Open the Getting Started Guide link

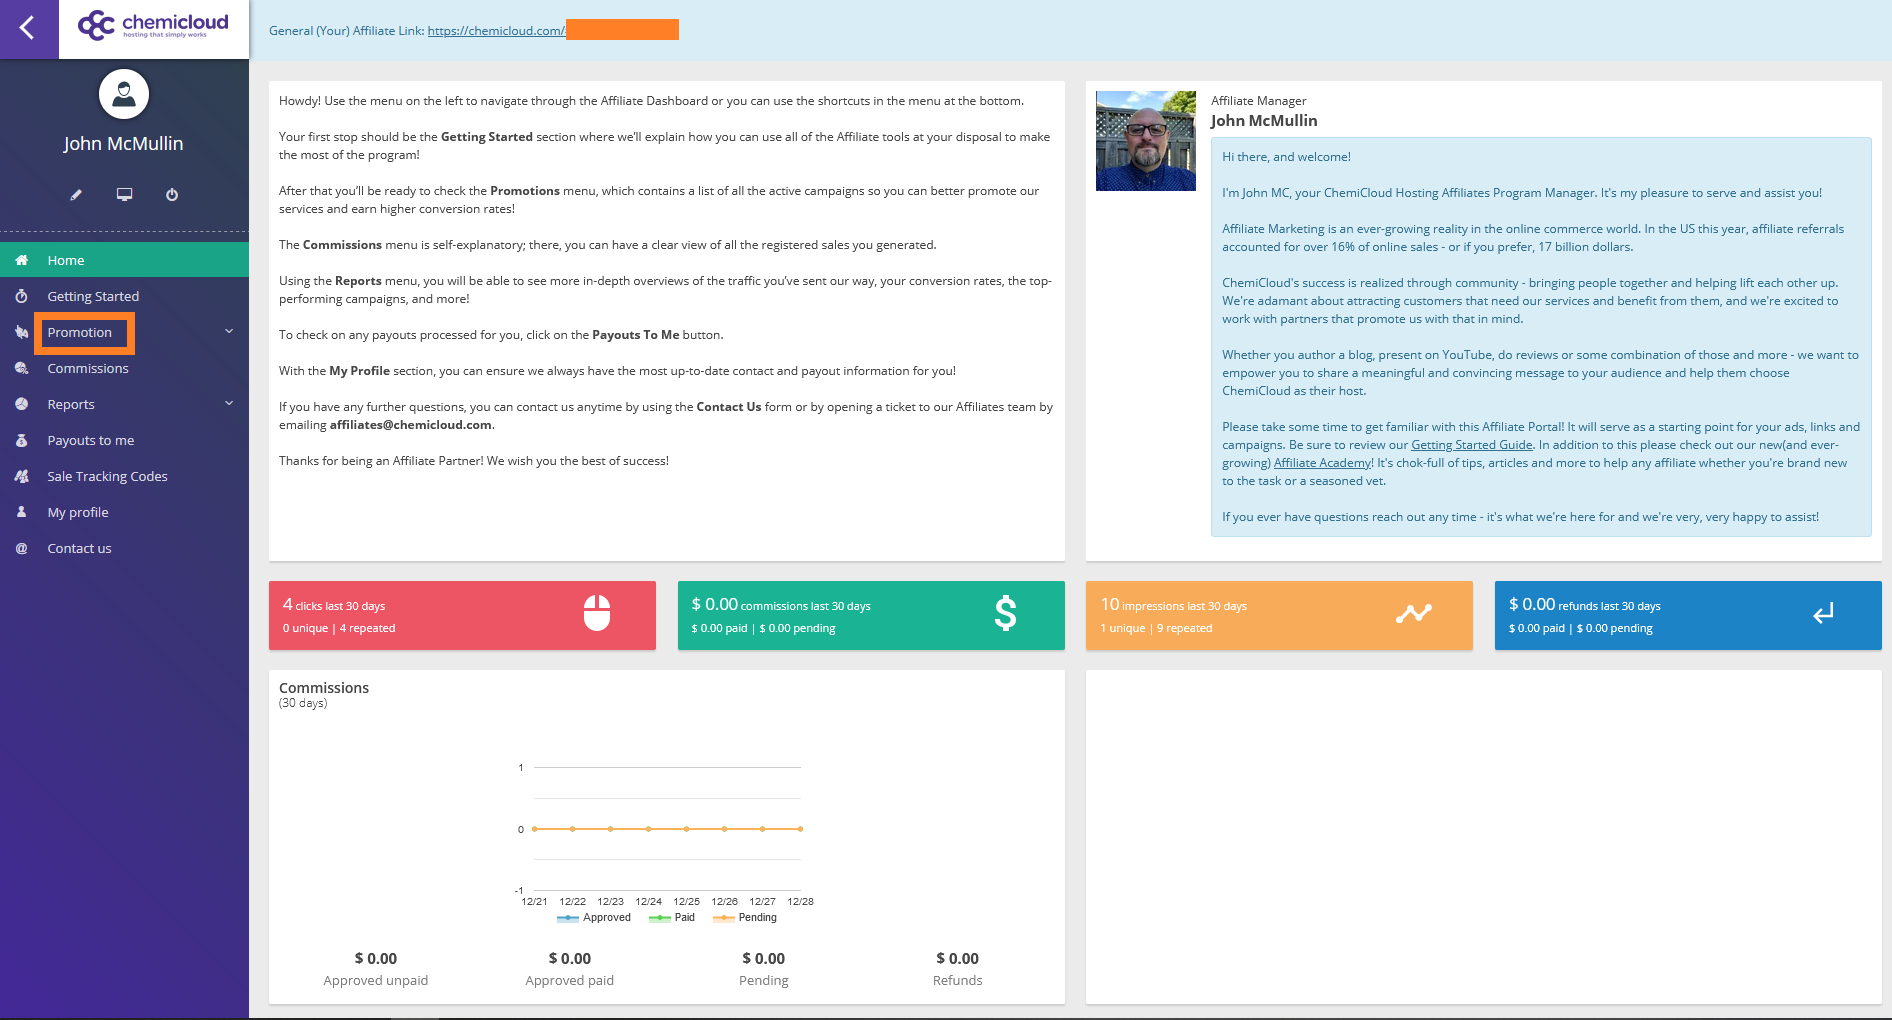[x=1471, y=445]
